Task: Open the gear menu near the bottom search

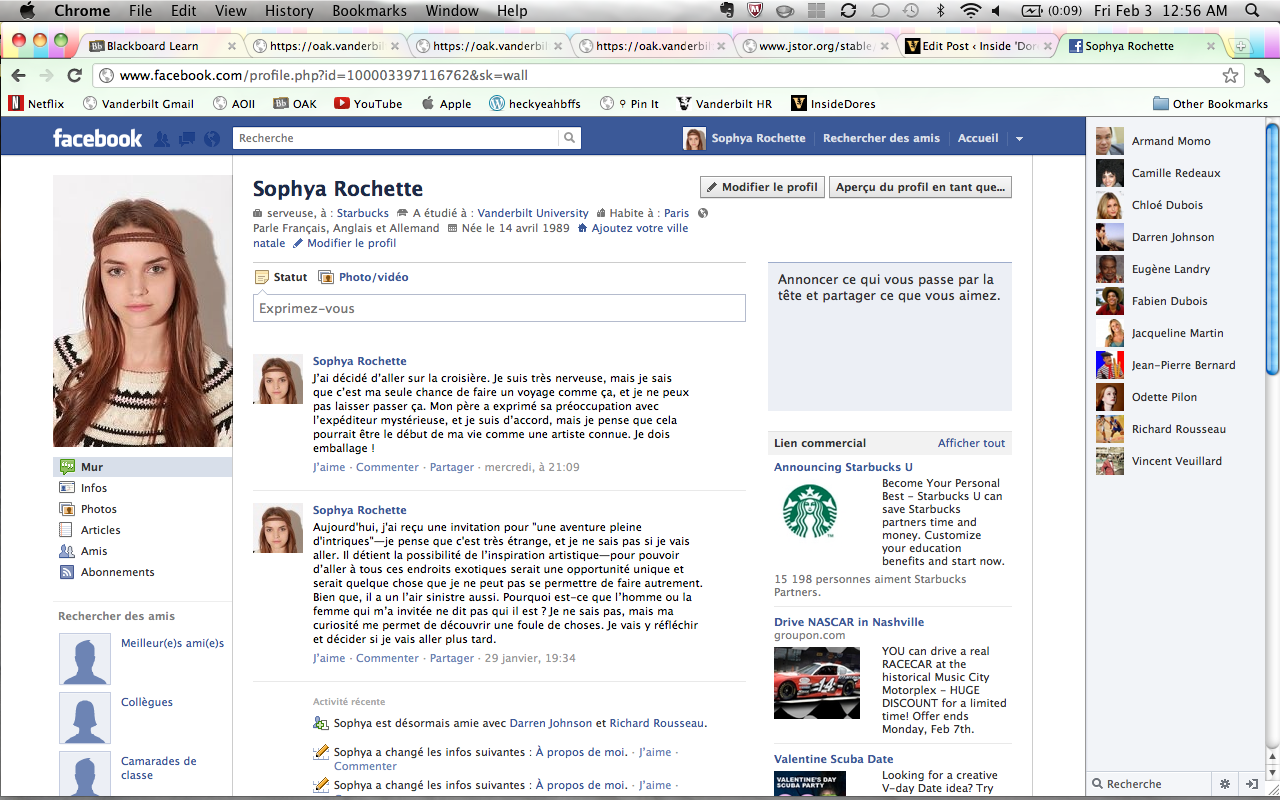Action: pos(1225,784)
